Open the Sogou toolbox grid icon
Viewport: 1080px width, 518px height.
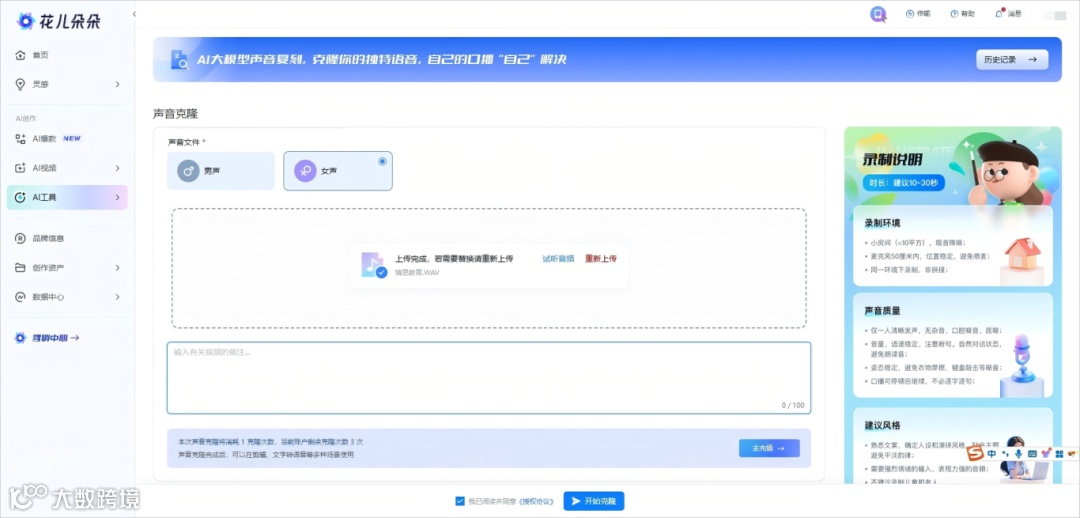click(x=1059, y=454)
